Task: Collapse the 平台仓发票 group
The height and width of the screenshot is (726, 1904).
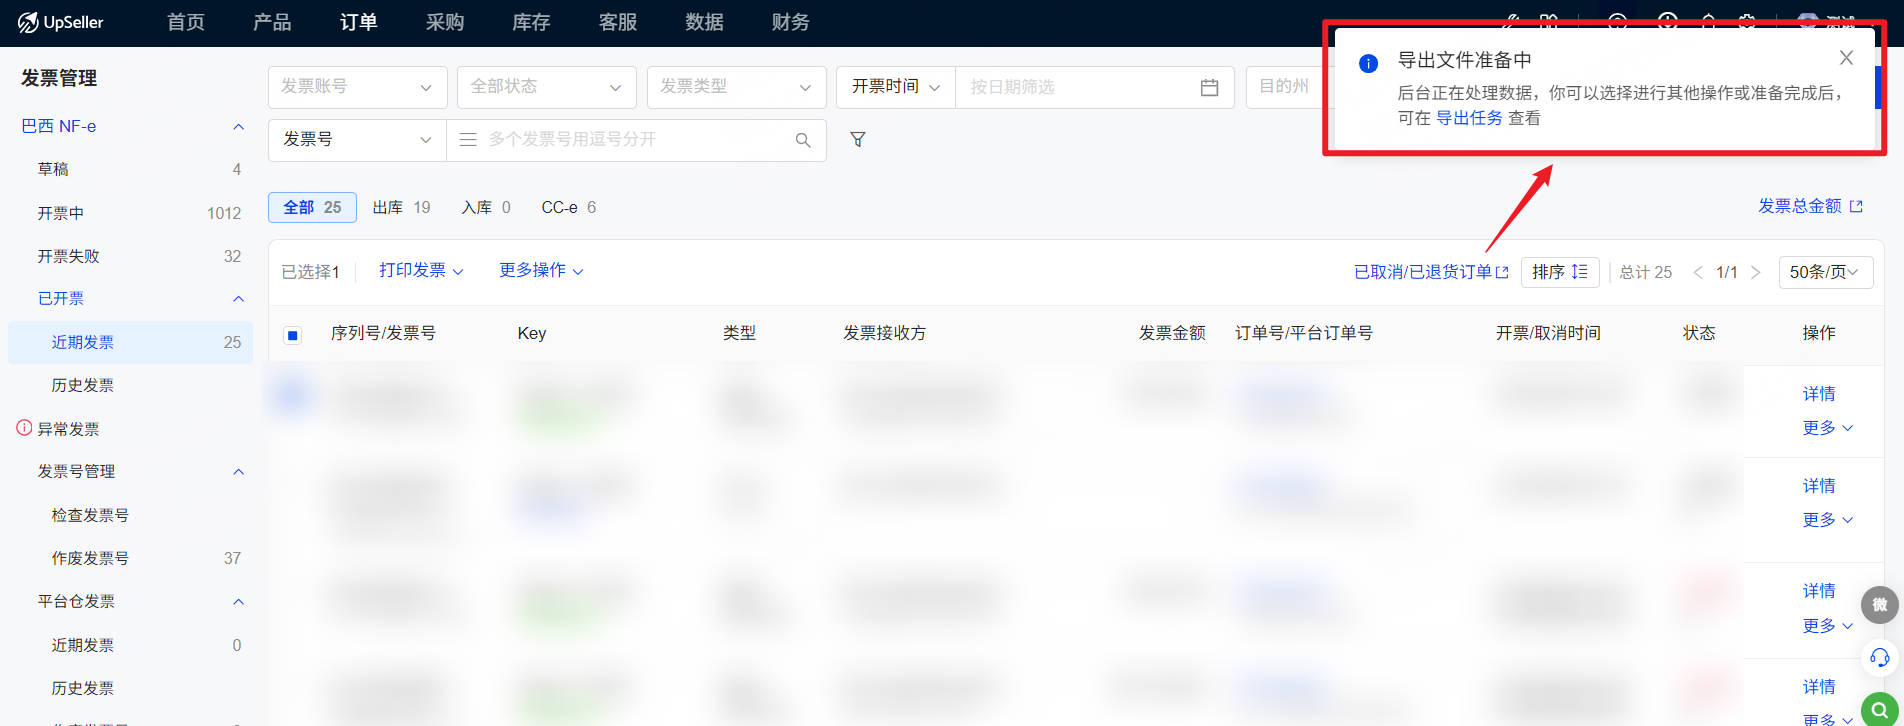Action: [238, 602]
